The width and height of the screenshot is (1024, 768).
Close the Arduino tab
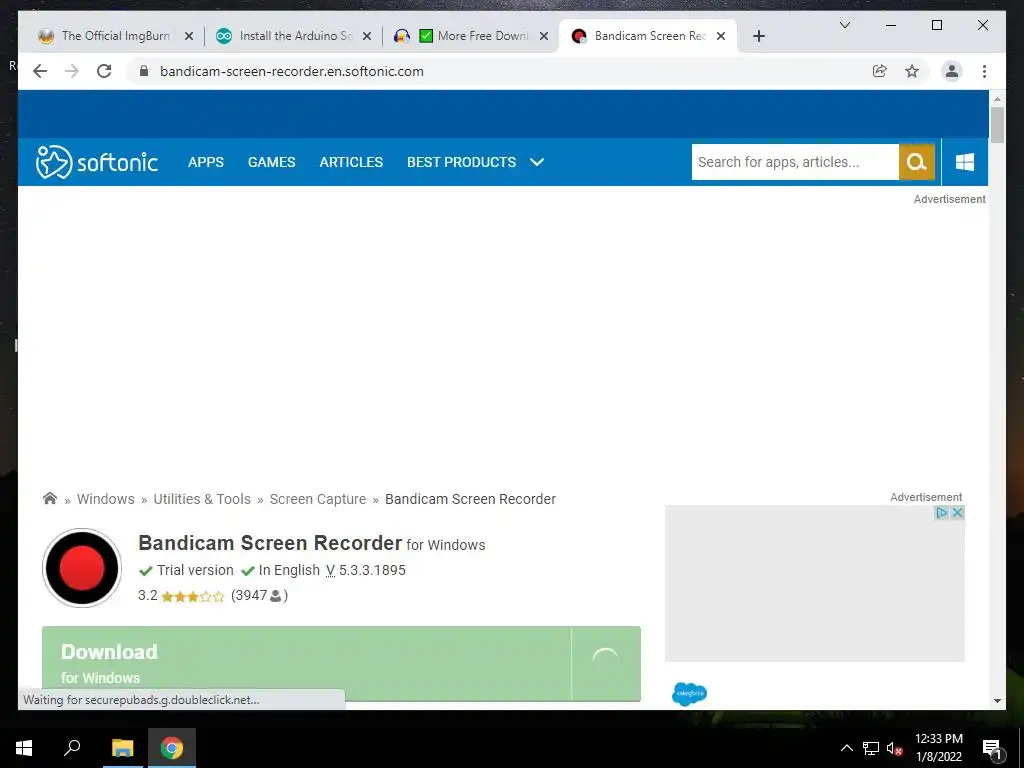(x=367, y=36)
